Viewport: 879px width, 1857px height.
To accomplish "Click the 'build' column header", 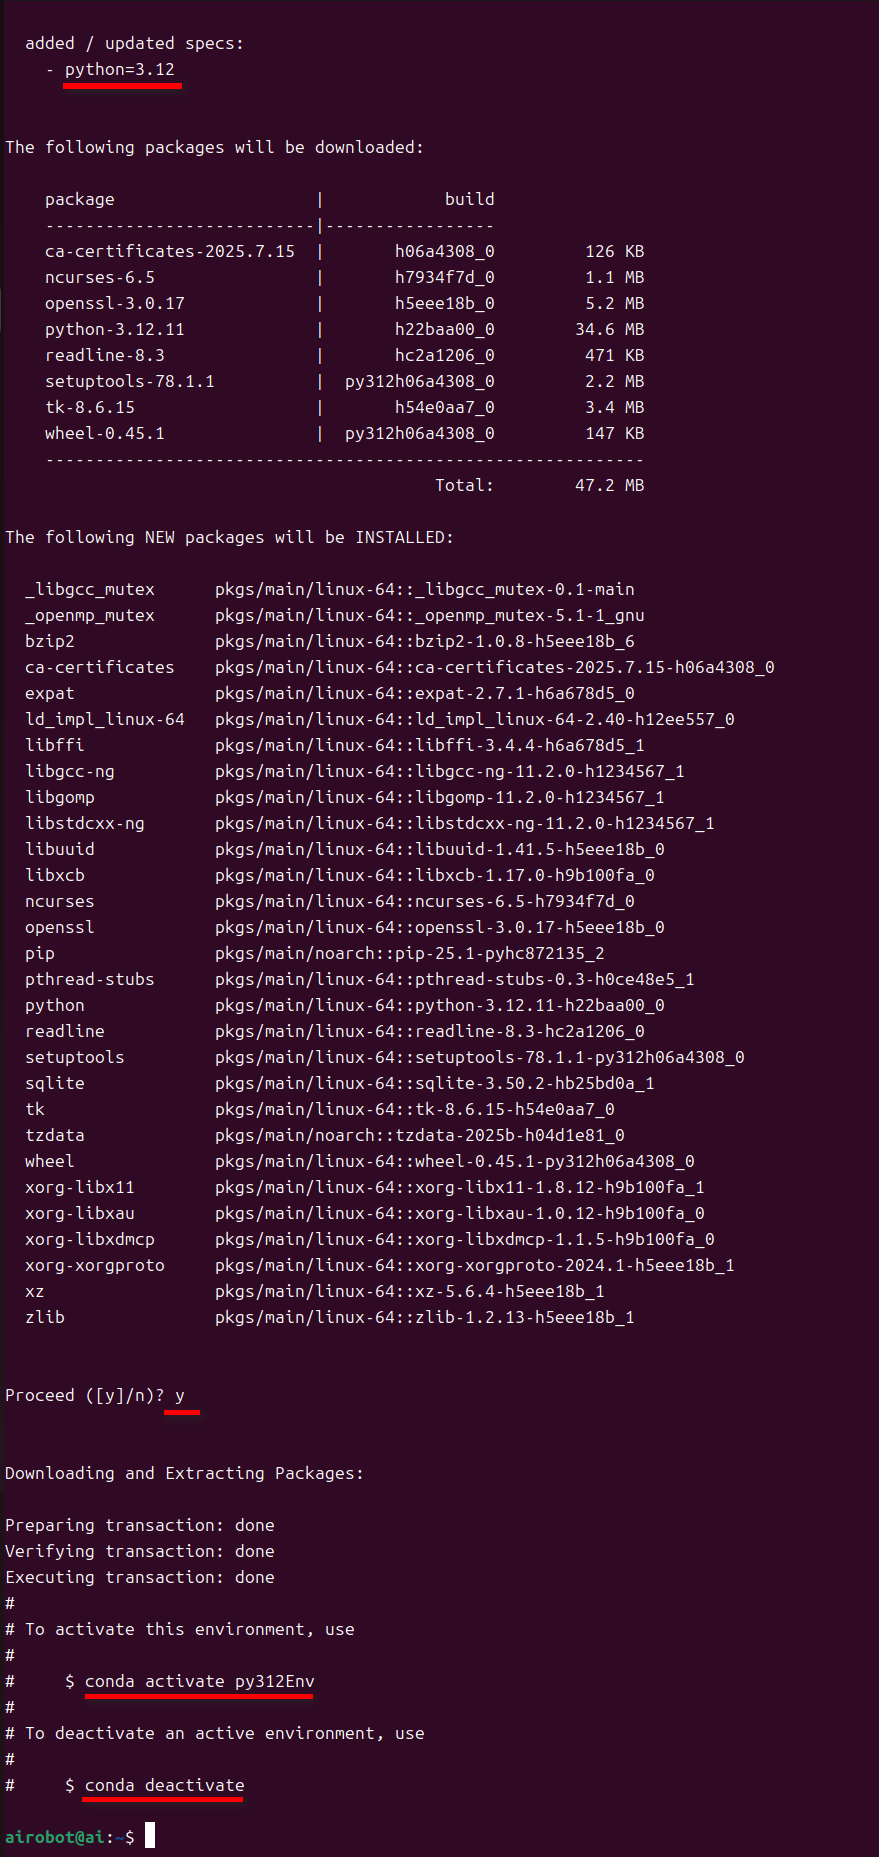I will (469, 199).
